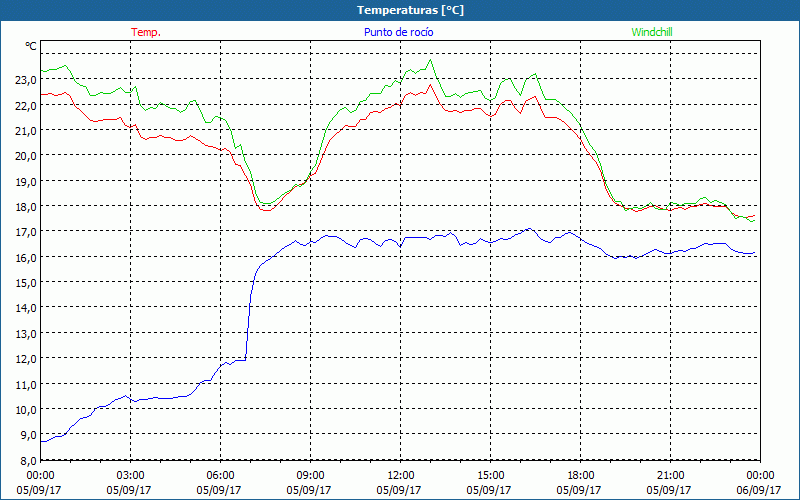The width and height of the screenshot is (800, 500).
Task: Click the 9,0 y-axis value
Action: [x=29, y=435]
